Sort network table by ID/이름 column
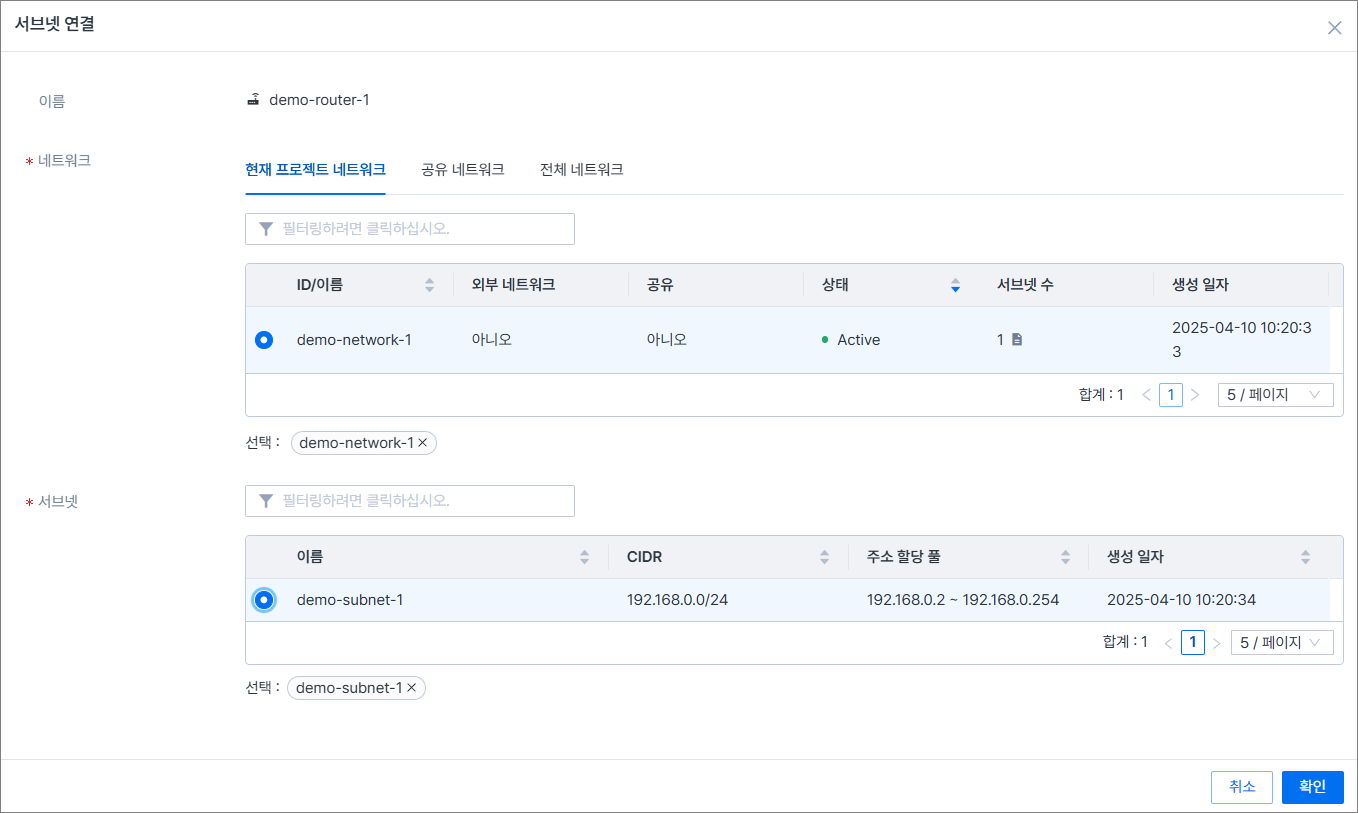 pyautogui.click(x=429, y=285)
